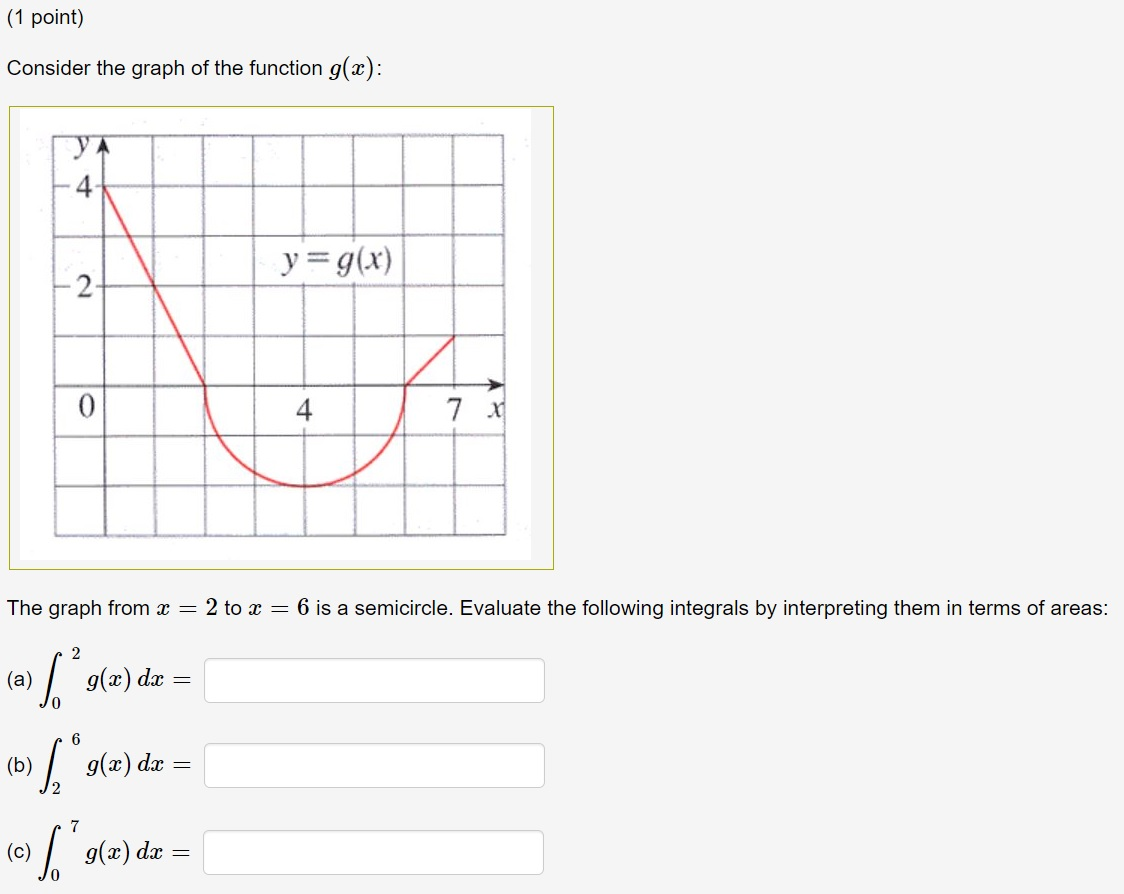The width and height of the screenshot is (1124, 894).
Task: Select the graph image of g(x)
Action: tap(280, 335)
